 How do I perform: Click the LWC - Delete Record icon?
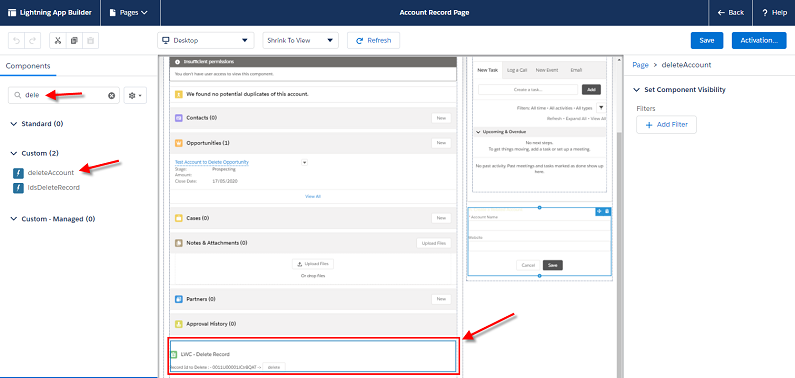coord(173,354)
